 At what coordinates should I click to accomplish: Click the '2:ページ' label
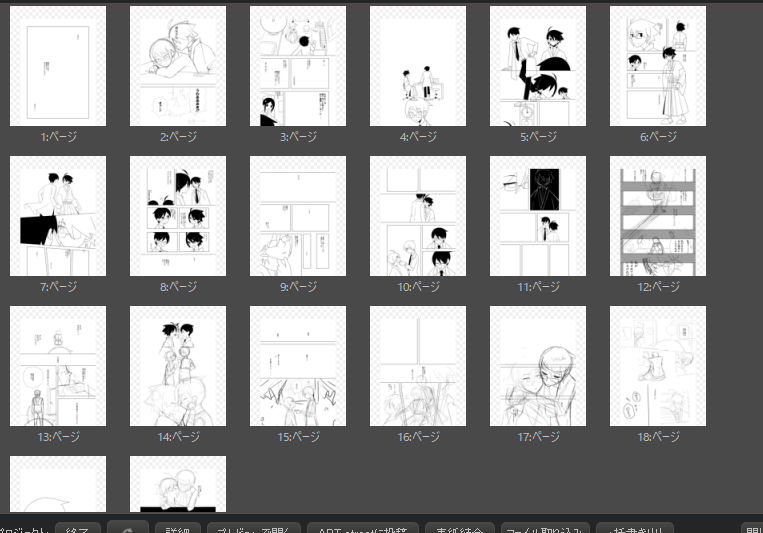pyautogui.click(x=179, y=137)
